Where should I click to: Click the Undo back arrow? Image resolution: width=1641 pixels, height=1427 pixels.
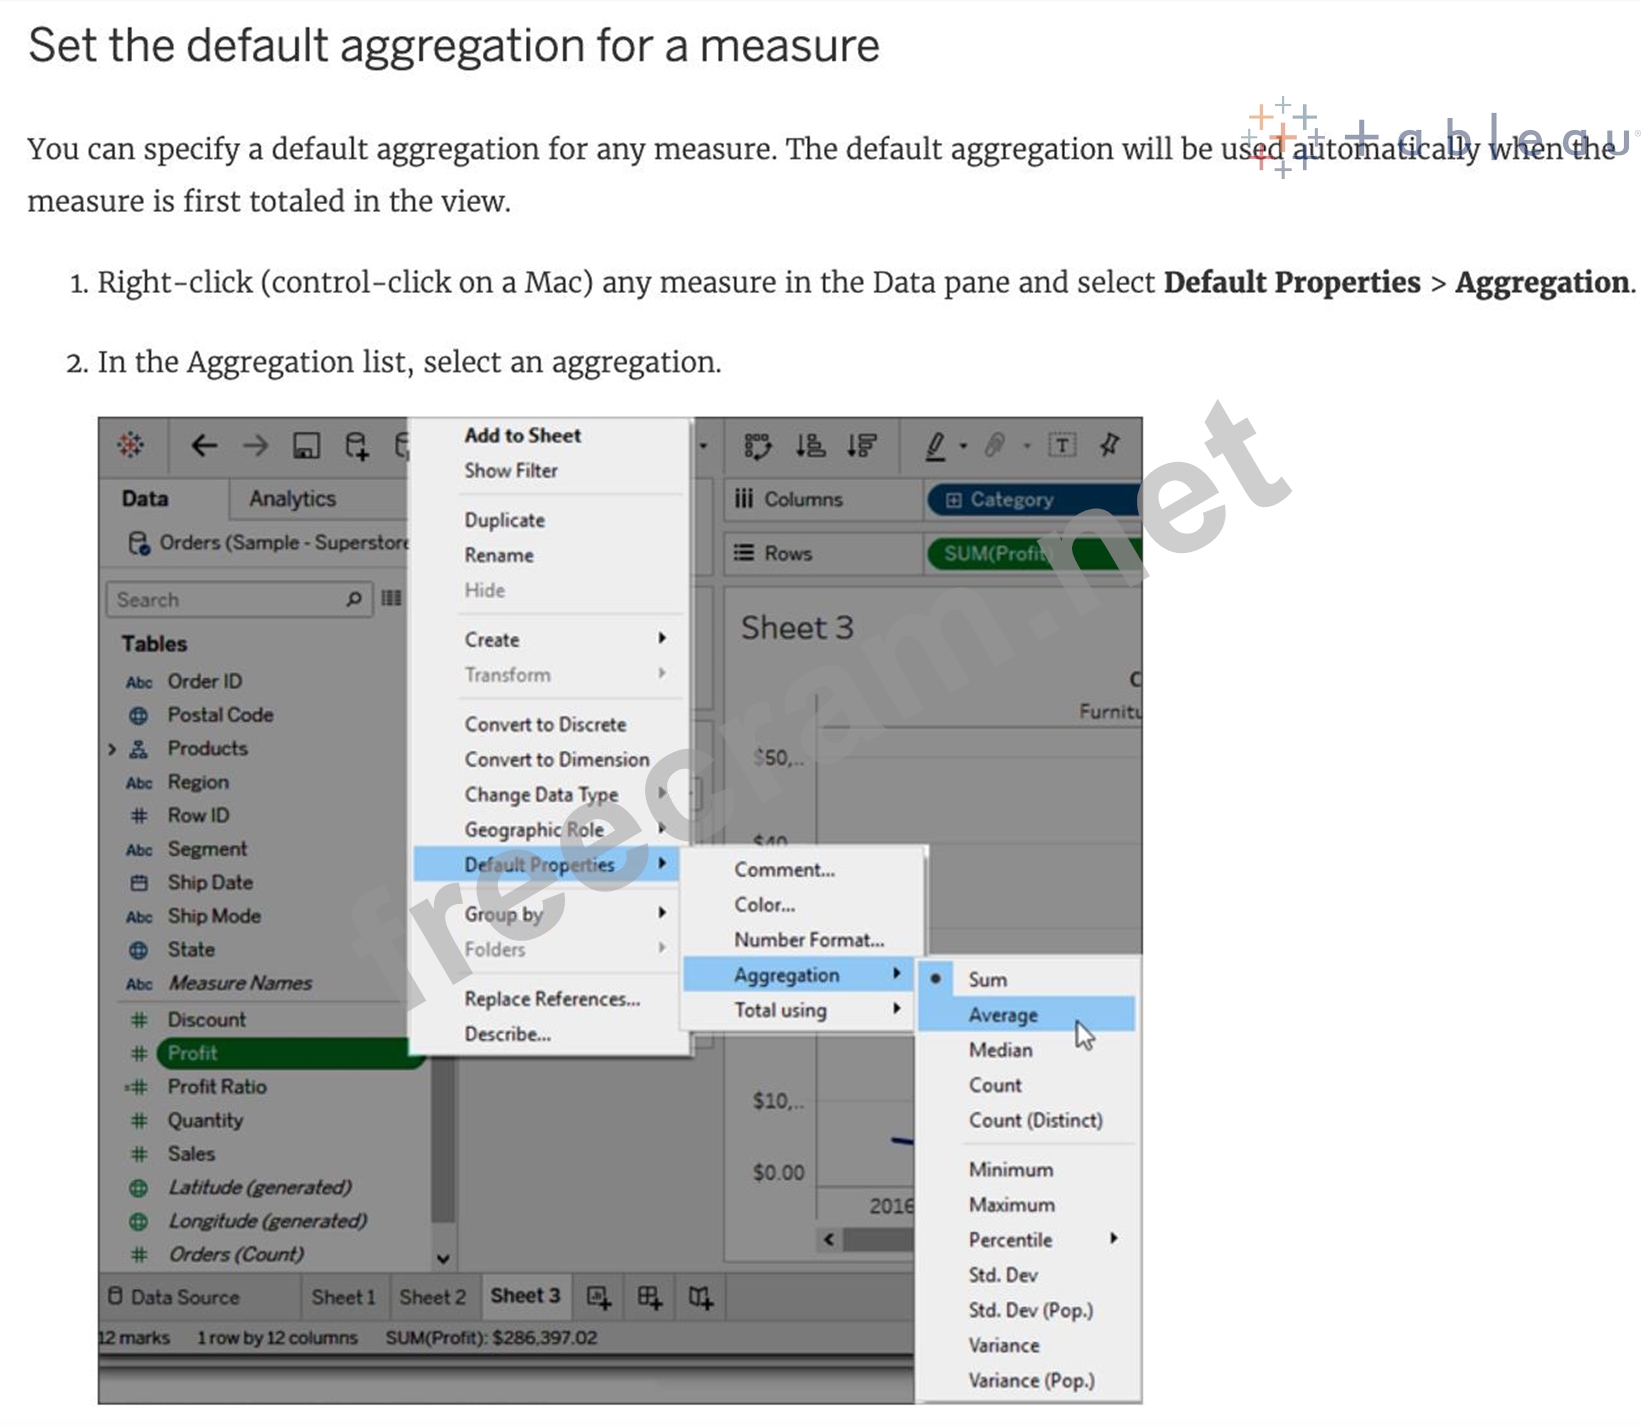(x=204, y=445)
